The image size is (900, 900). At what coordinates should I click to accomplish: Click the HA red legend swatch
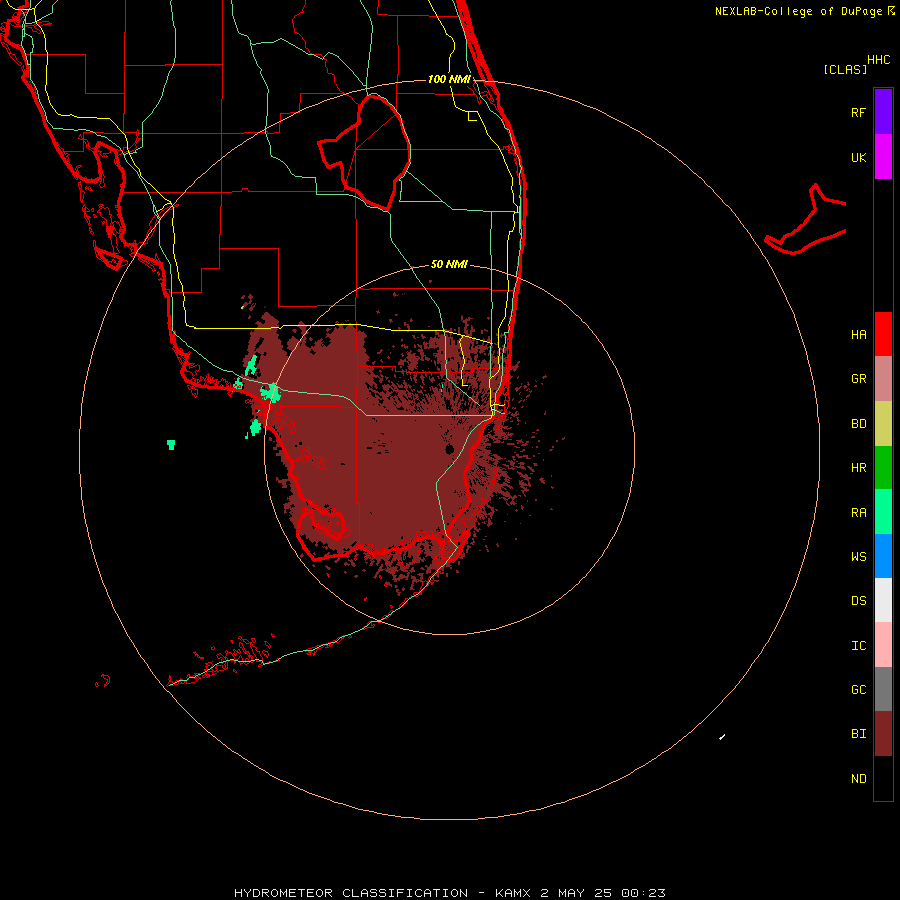(x=883, y=334)
